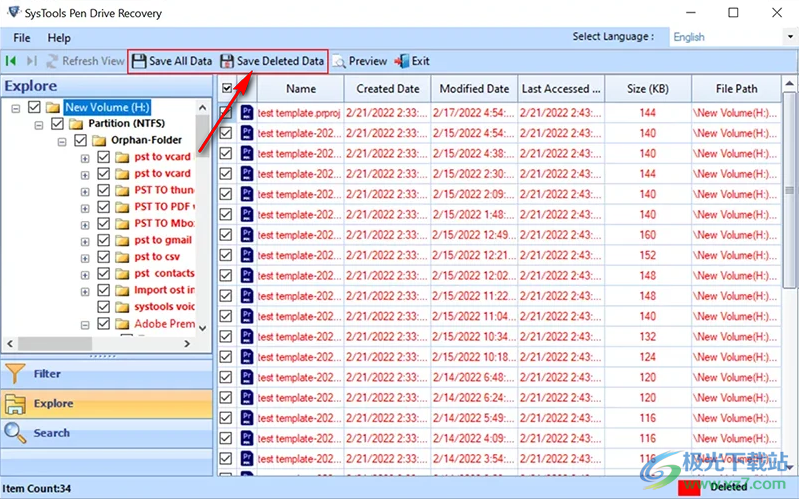Uncheck the New Volume (H:) checkbox
799x500 pixels.
click(34, 107)
